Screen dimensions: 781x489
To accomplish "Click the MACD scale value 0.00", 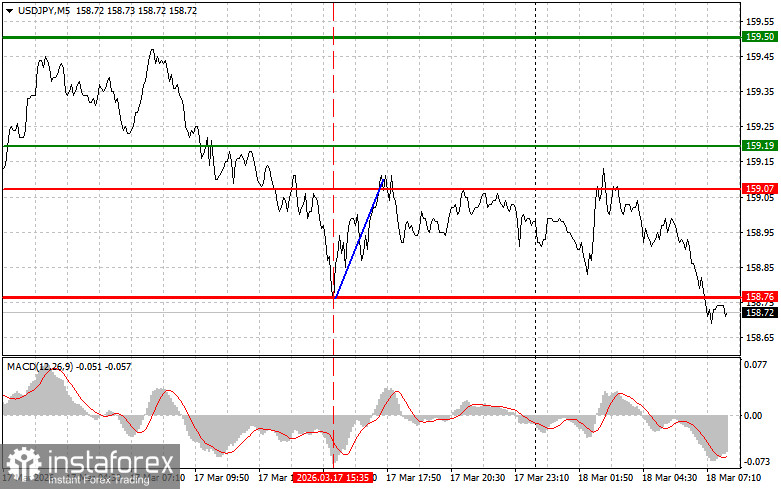I will tap(753, 416).
